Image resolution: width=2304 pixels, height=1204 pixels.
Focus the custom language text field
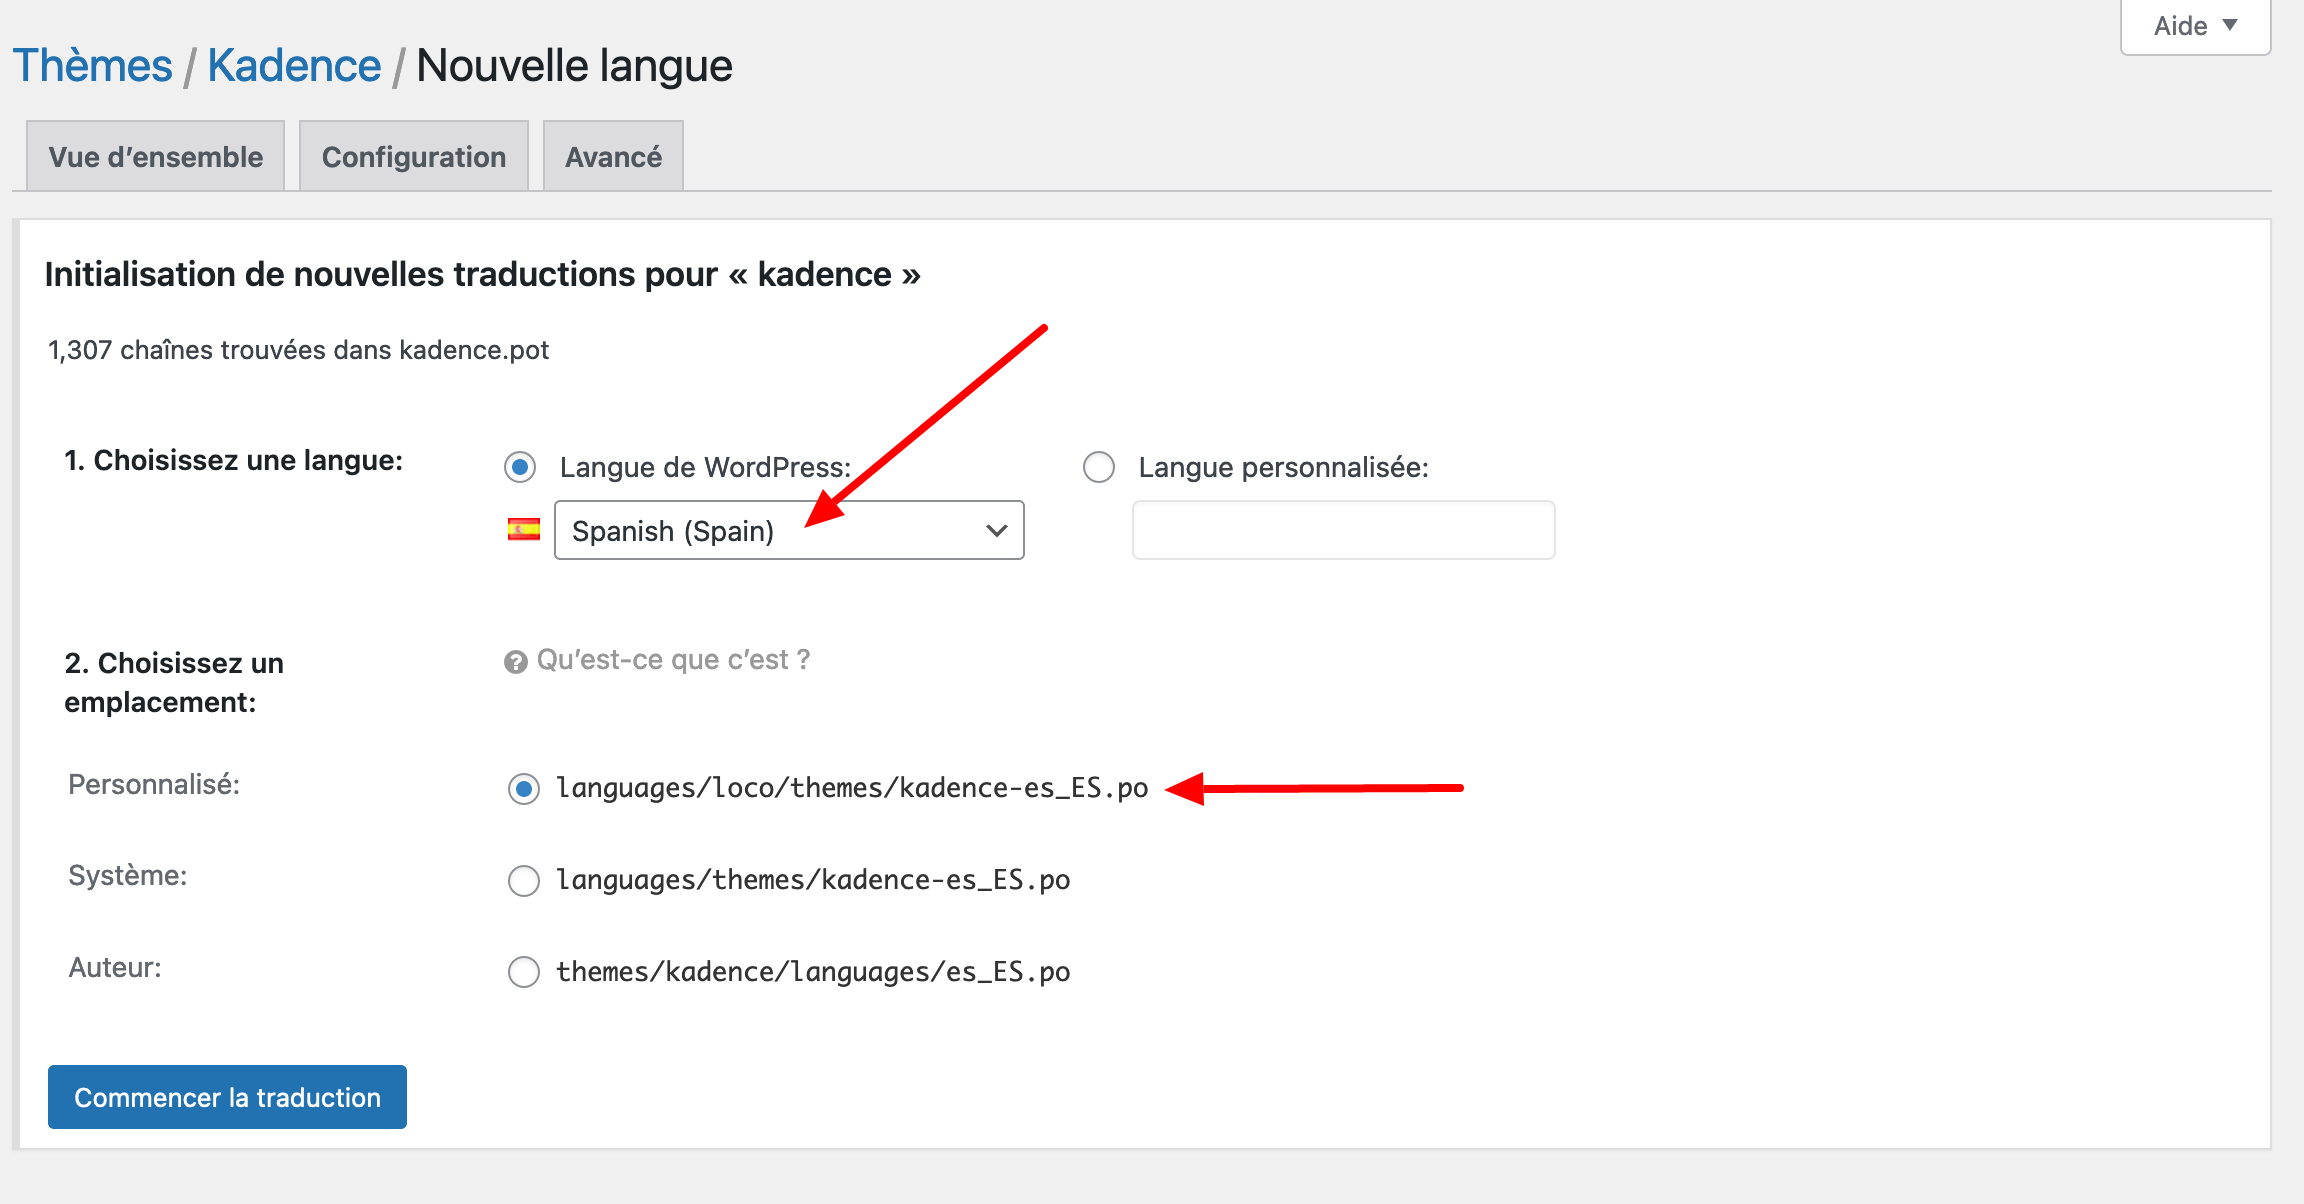point(1343,530)
